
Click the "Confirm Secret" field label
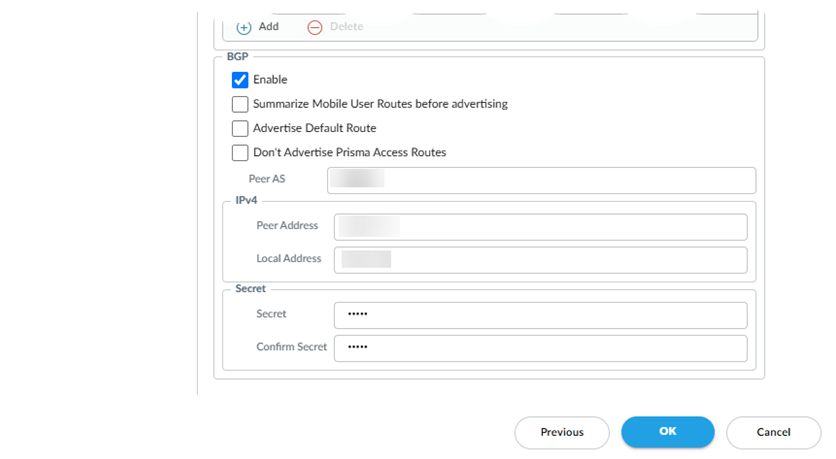pyautogui.click(x=291, y=347)
